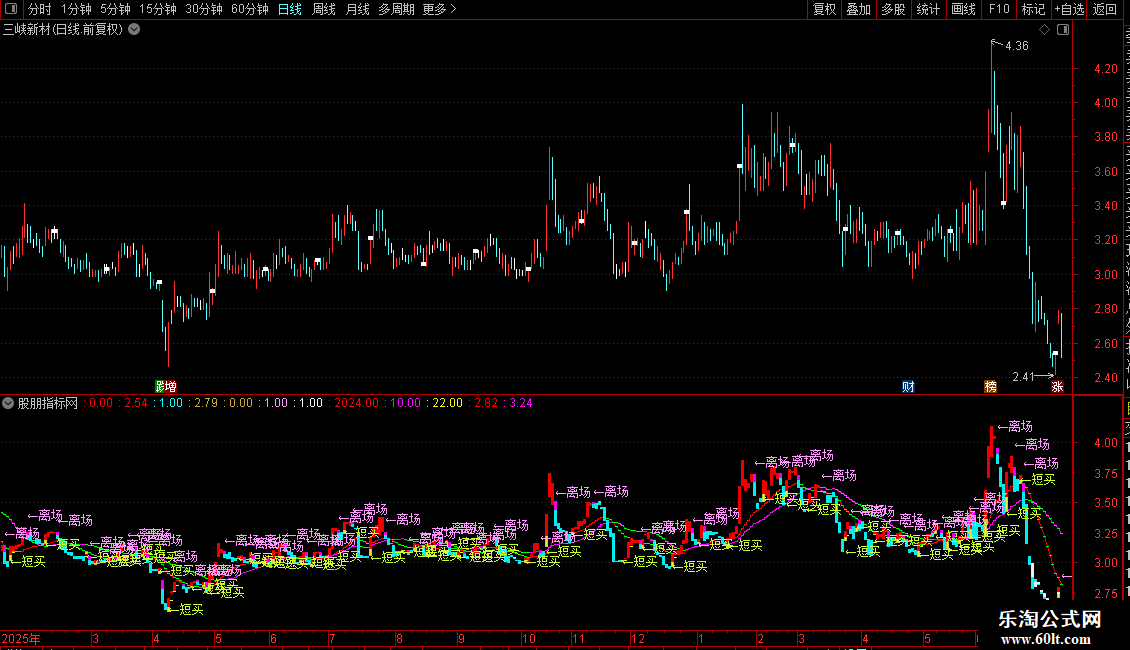Click the 2.82 indicator value
The width and height of the screenshot is (1130, 650).
tap(486, 403)
